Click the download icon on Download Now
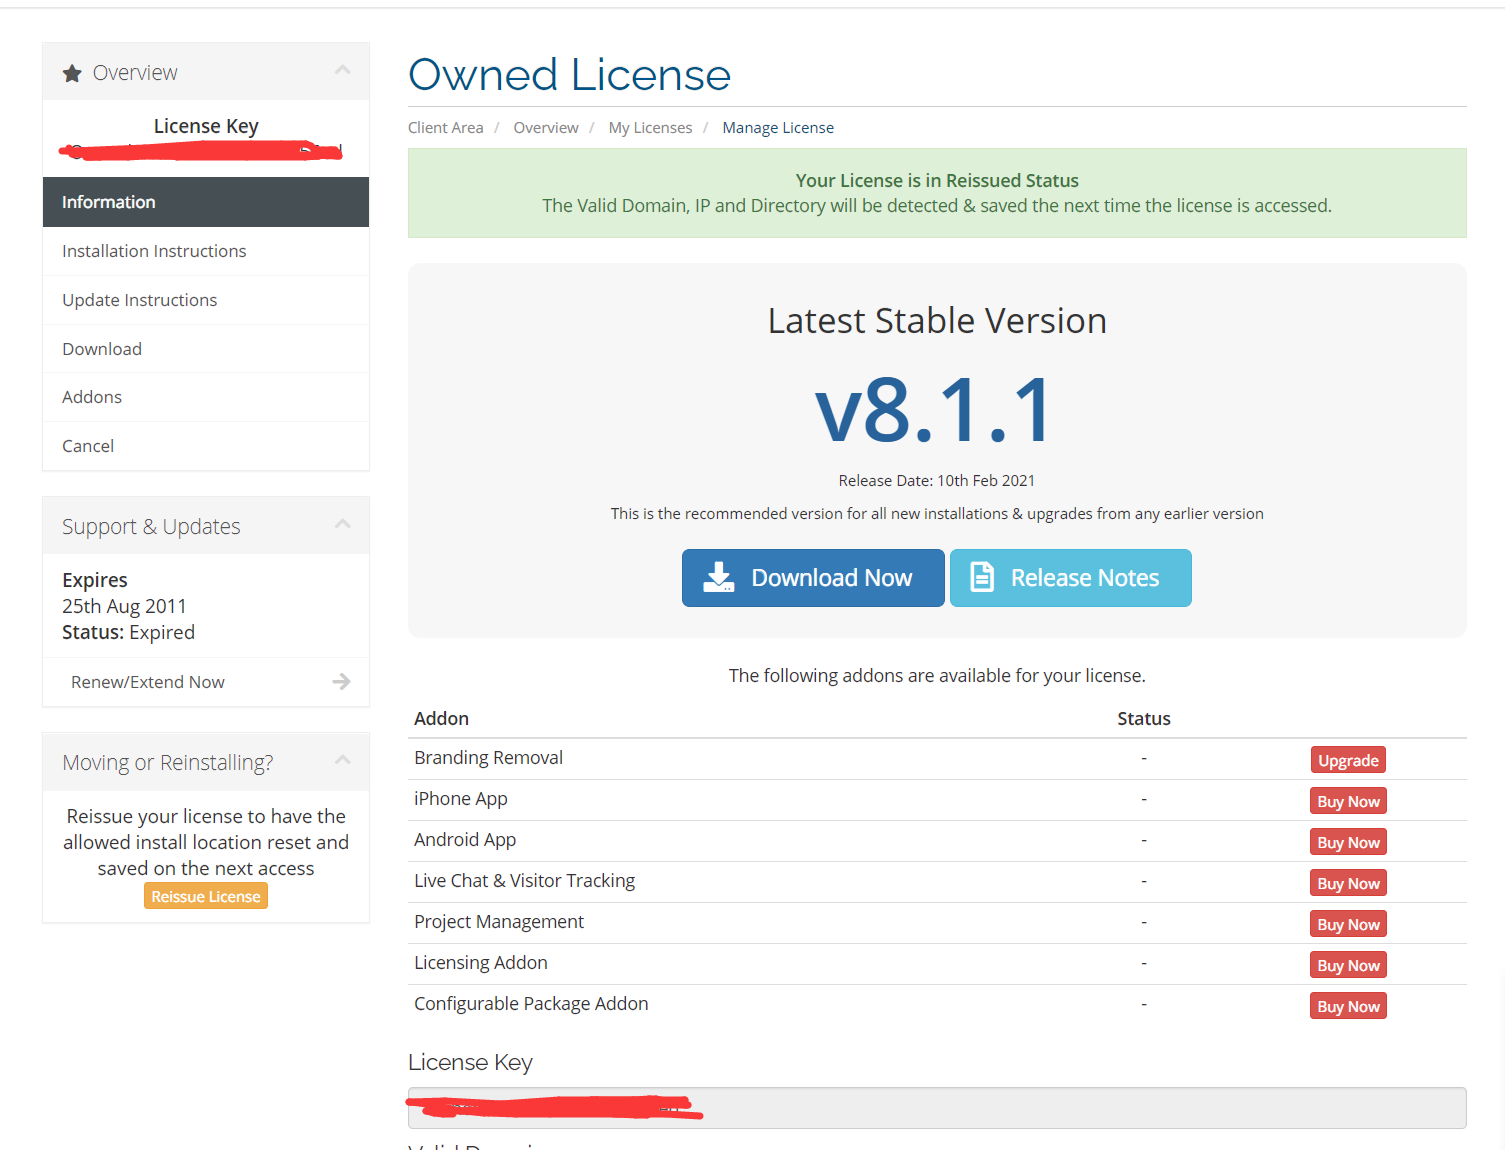The height and width of the screenshot is (1150, 1505). pos(718,577)
